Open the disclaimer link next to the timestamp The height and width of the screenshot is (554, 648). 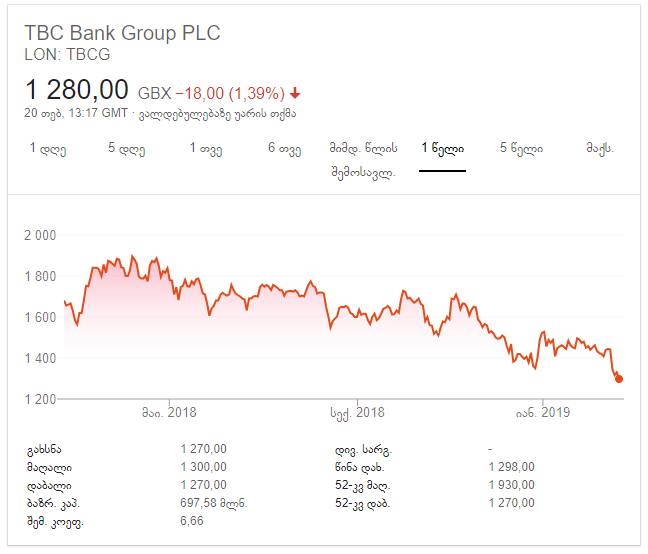tap(217, 114)
